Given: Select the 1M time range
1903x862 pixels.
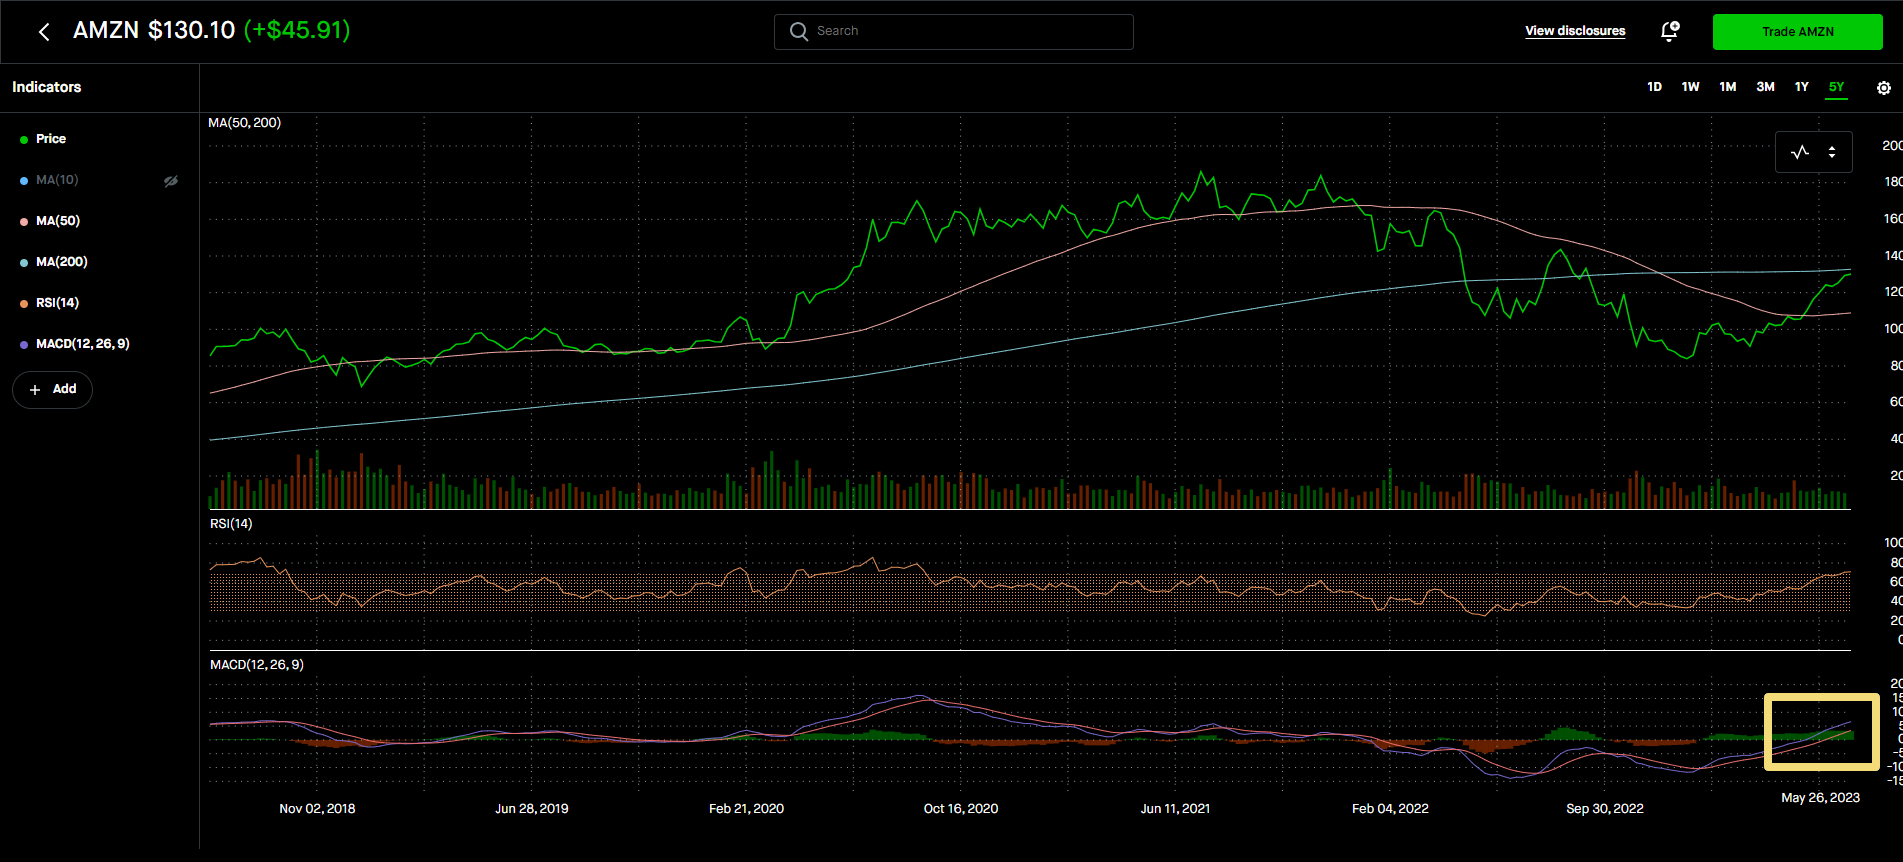Looking at the screenshot, I should pos(1727,87).
